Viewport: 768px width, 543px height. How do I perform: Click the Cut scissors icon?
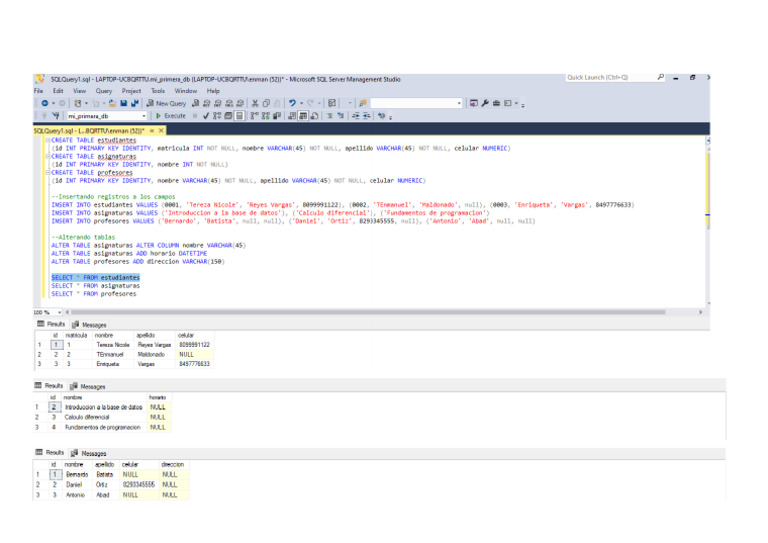[254, 103]
